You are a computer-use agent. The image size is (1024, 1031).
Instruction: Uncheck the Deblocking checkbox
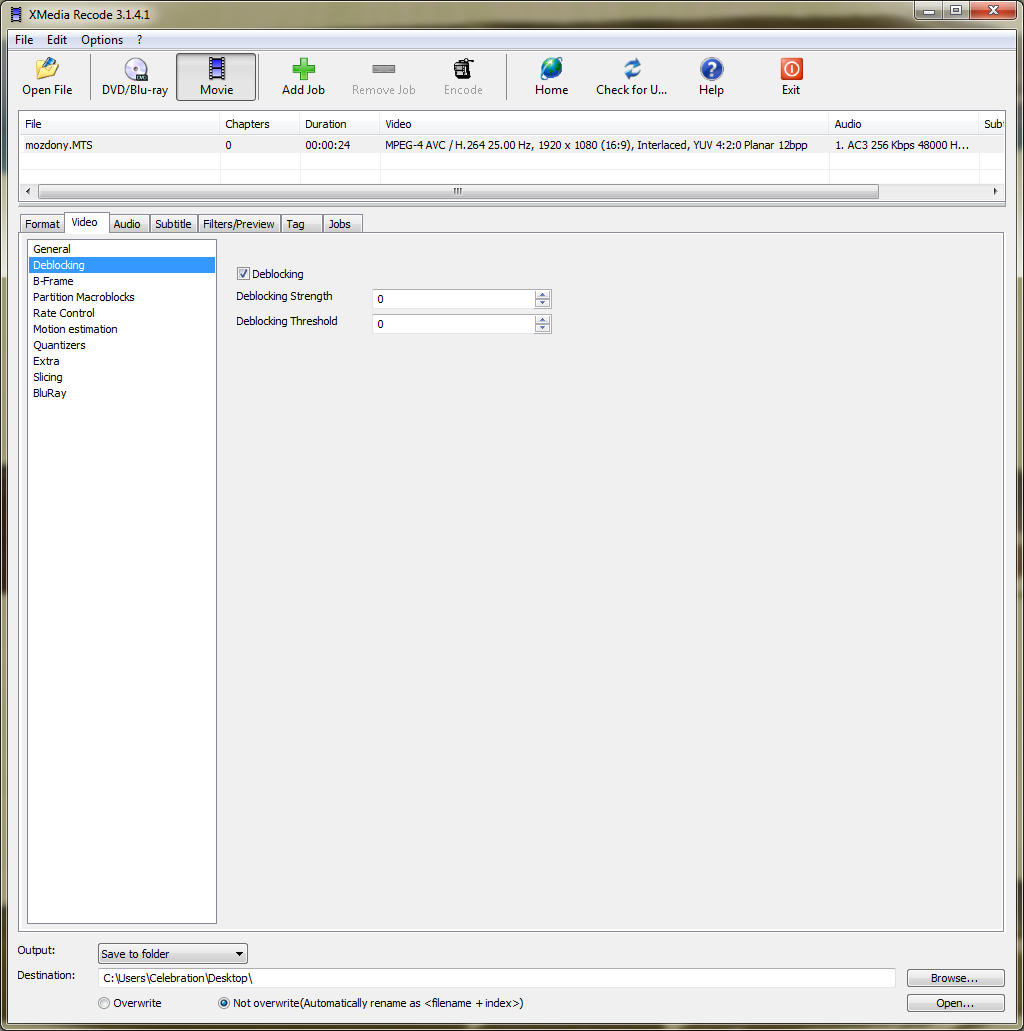(x=243, y=274)
